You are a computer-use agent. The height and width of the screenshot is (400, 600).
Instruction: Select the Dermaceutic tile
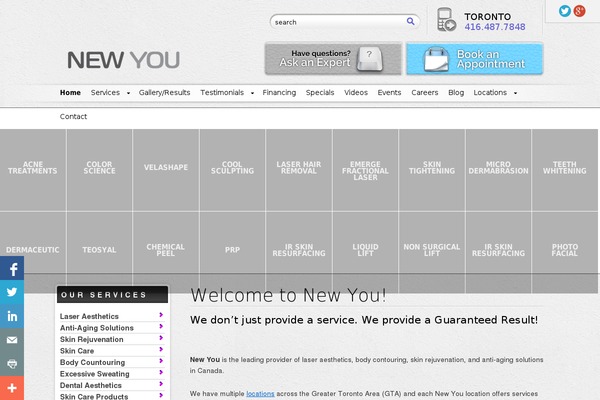pyautogui.click(x=33, y=250)
